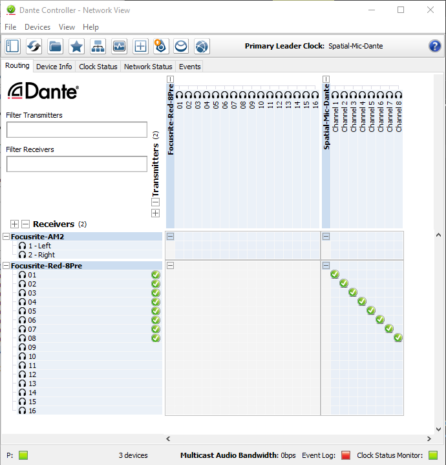Collapse the Focusrite-Red-8Pre receiver tree
The image size is (446, 465).
6,266
